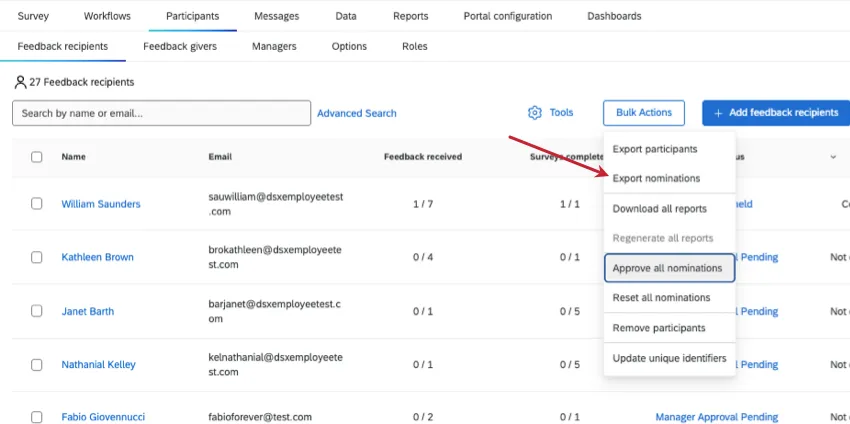The height and width of the screenshot is (424, 850).
Task: Click email brokathleen@dsxemployeetest.com
Action: [275, 257]
